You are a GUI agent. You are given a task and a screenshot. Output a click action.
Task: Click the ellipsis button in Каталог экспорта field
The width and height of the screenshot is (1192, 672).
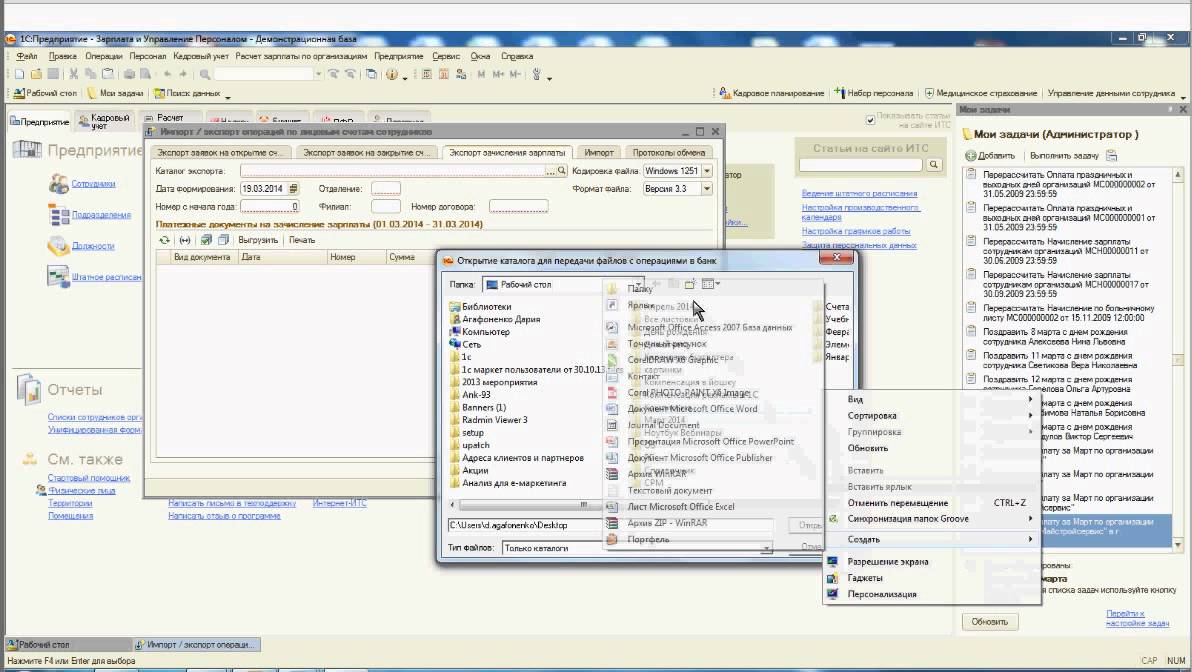tap(550, 171)
